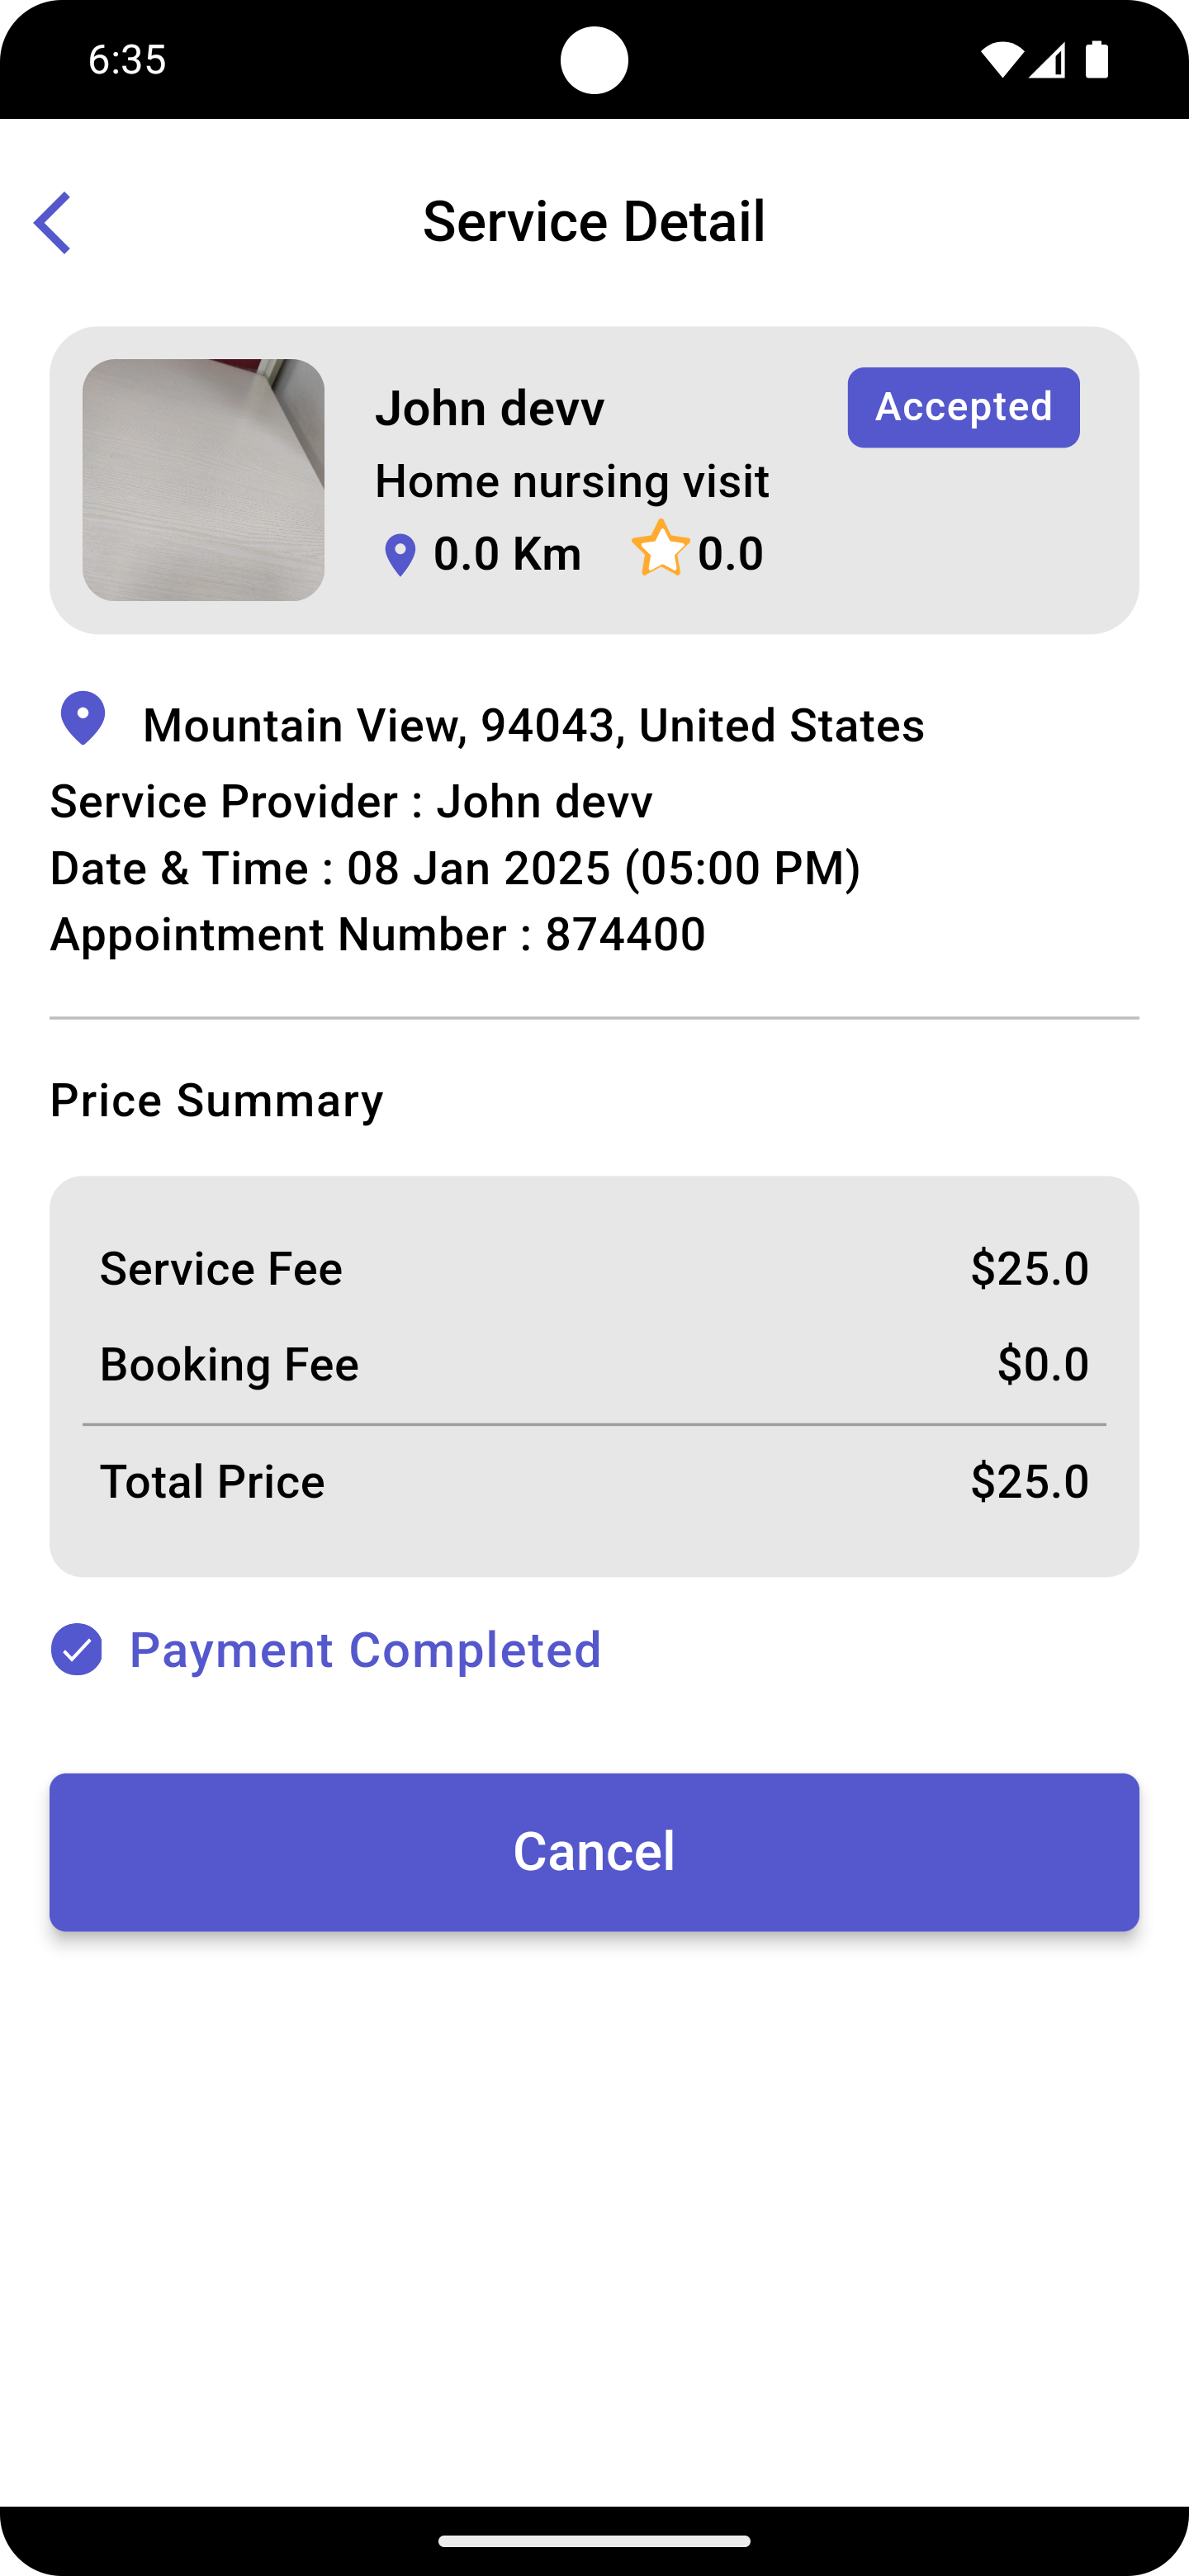Tap the John devv provider name
Viewport: 1189px width, 2576px height.
pyautogui.click(x=490, y=408)
